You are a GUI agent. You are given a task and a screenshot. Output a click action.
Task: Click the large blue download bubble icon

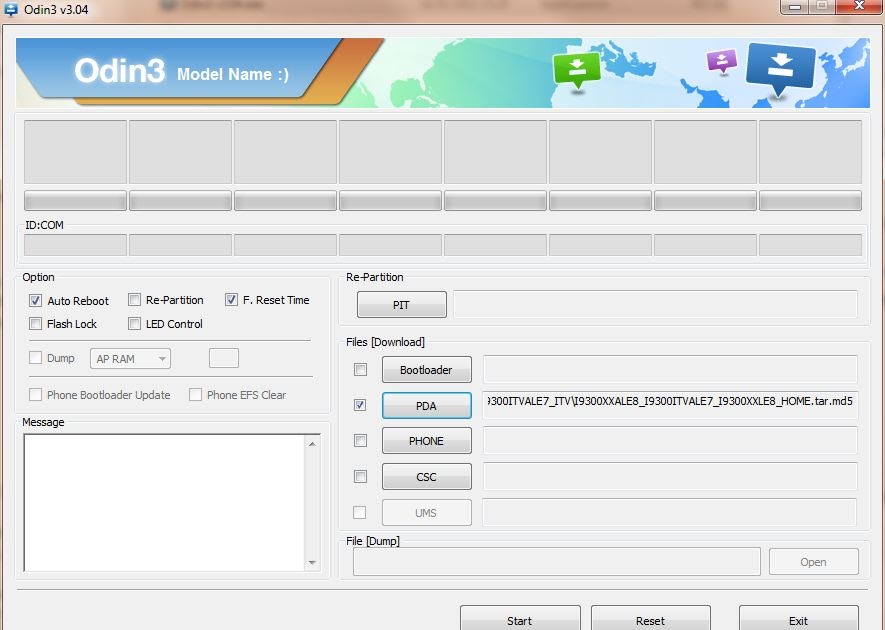[780, 69]
